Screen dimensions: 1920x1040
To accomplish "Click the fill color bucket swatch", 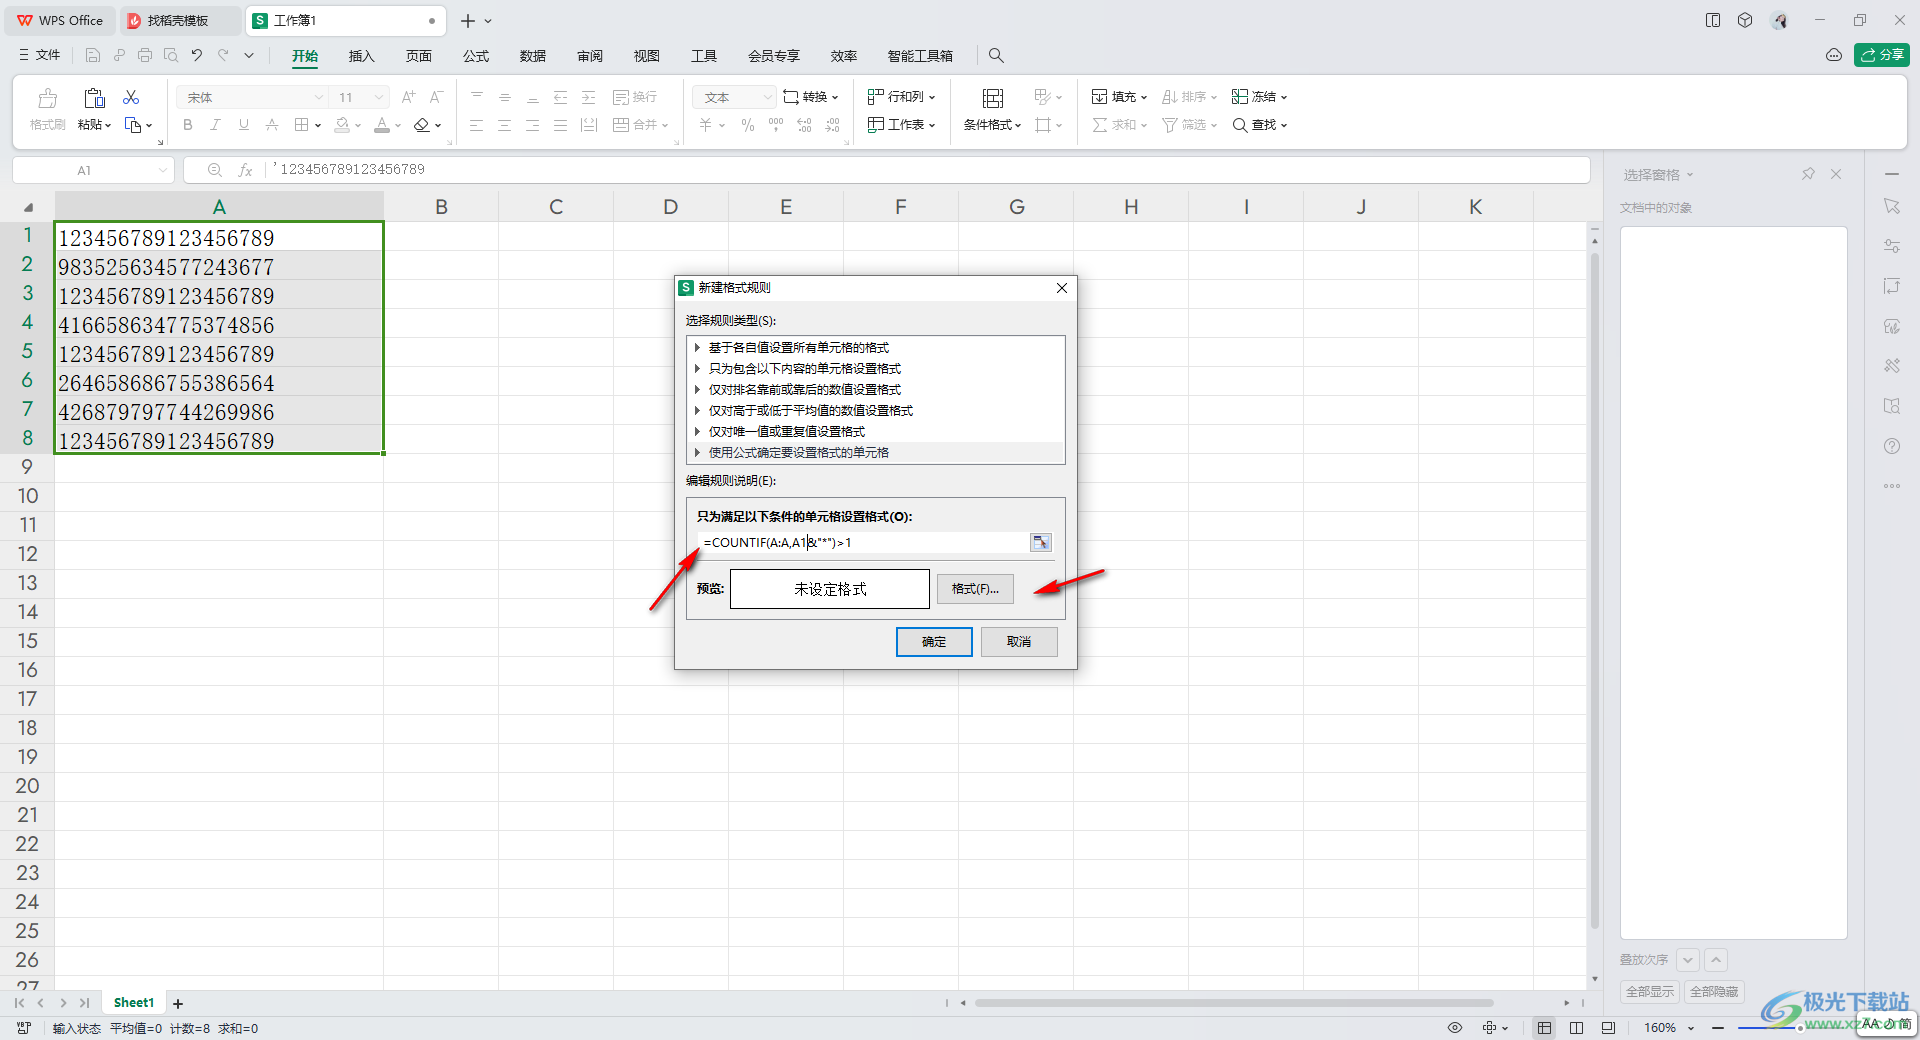I will (x=342, y=125).
